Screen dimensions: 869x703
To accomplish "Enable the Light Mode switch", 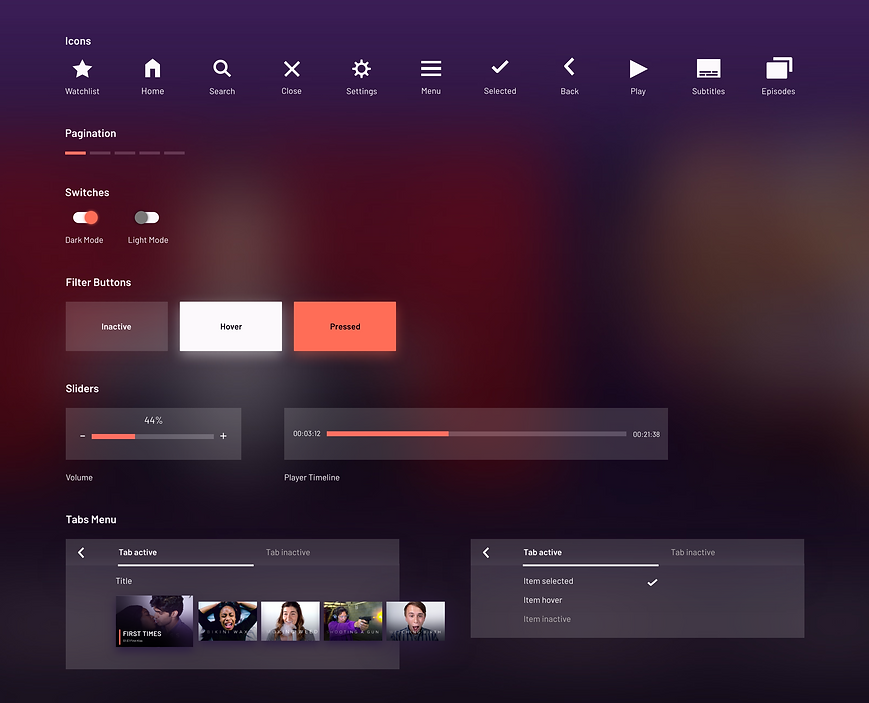I will coord(147,217).
